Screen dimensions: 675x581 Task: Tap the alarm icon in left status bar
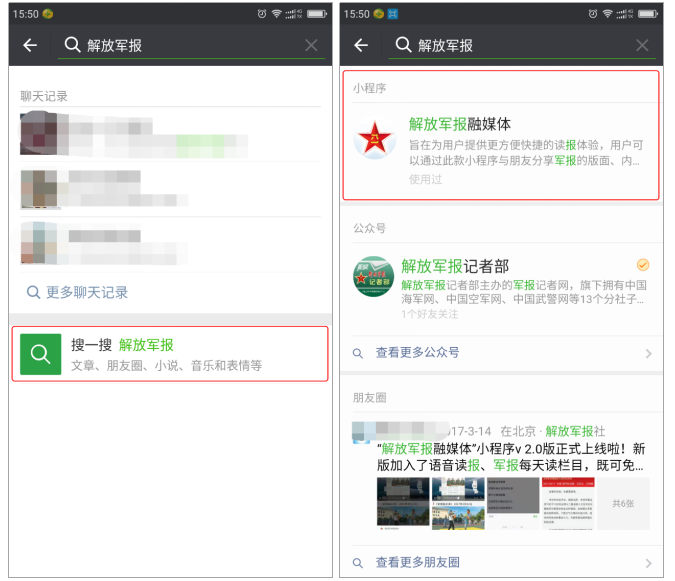[x=262, y=14]
